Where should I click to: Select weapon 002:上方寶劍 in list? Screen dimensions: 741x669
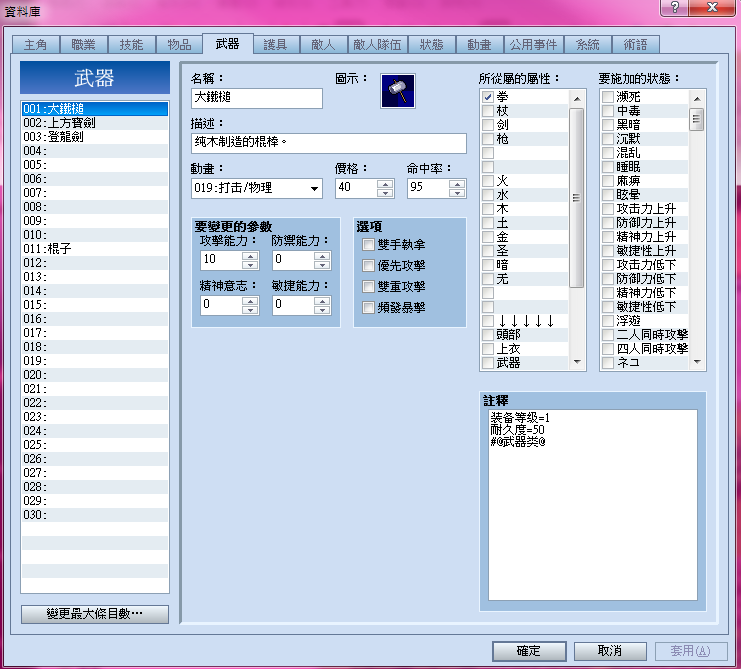coord(95,123)
